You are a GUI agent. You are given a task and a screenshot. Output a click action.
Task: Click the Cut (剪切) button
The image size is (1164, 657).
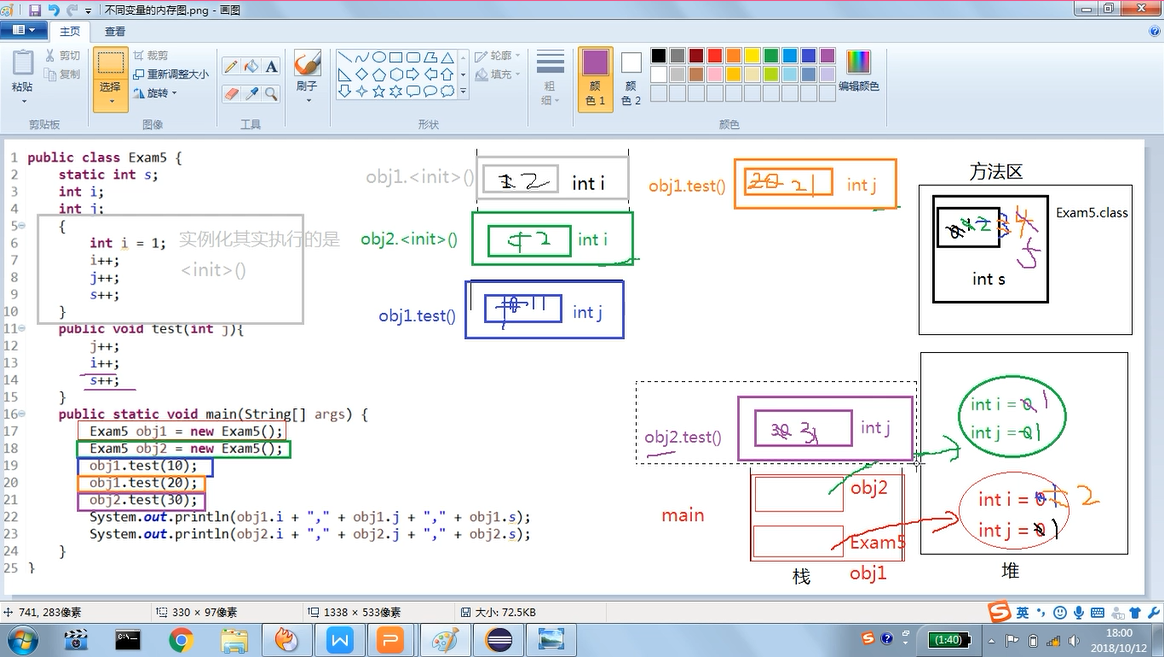(62, 56)
